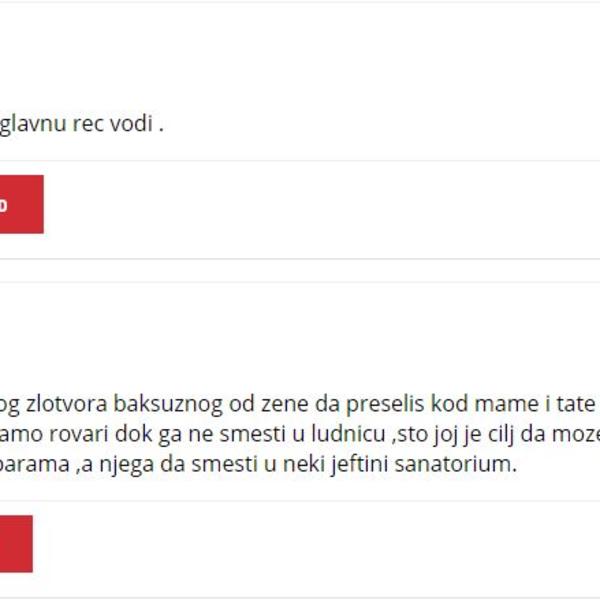Click the word 'rec' in the first comment
This screenshot has width=600, height=600.
88,128
